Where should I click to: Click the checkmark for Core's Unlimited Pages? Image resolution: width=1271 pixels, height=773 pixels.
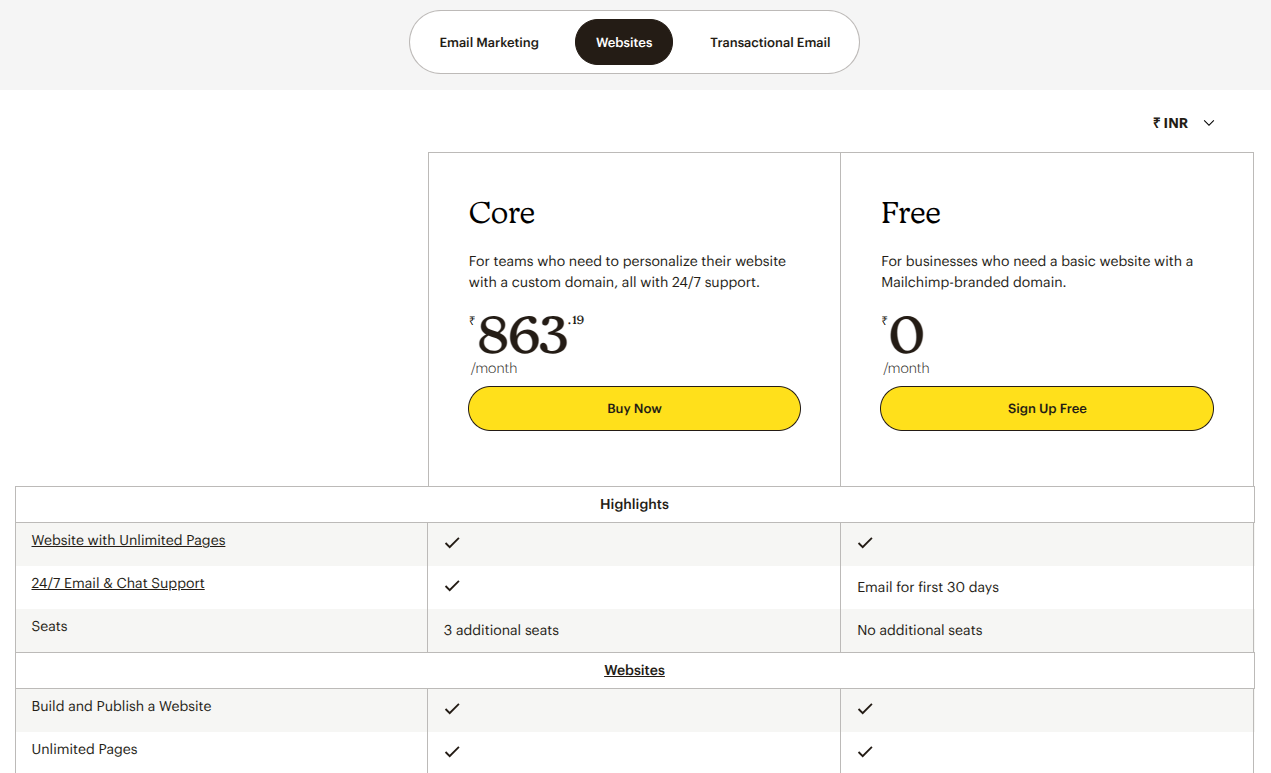point(452,751)
